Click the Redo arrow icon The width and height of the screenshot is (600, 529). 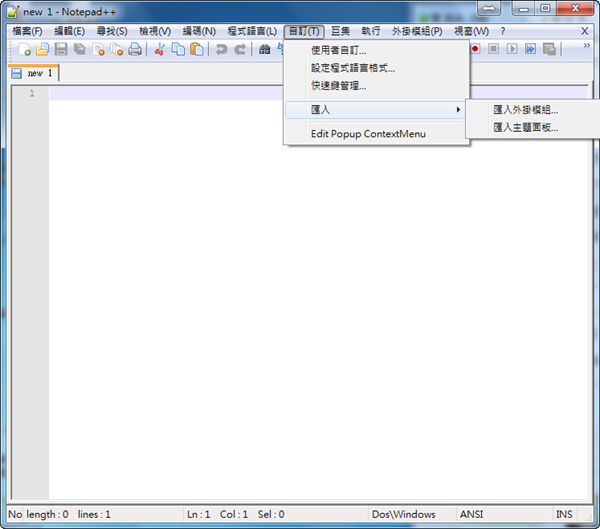click(240, 49)
